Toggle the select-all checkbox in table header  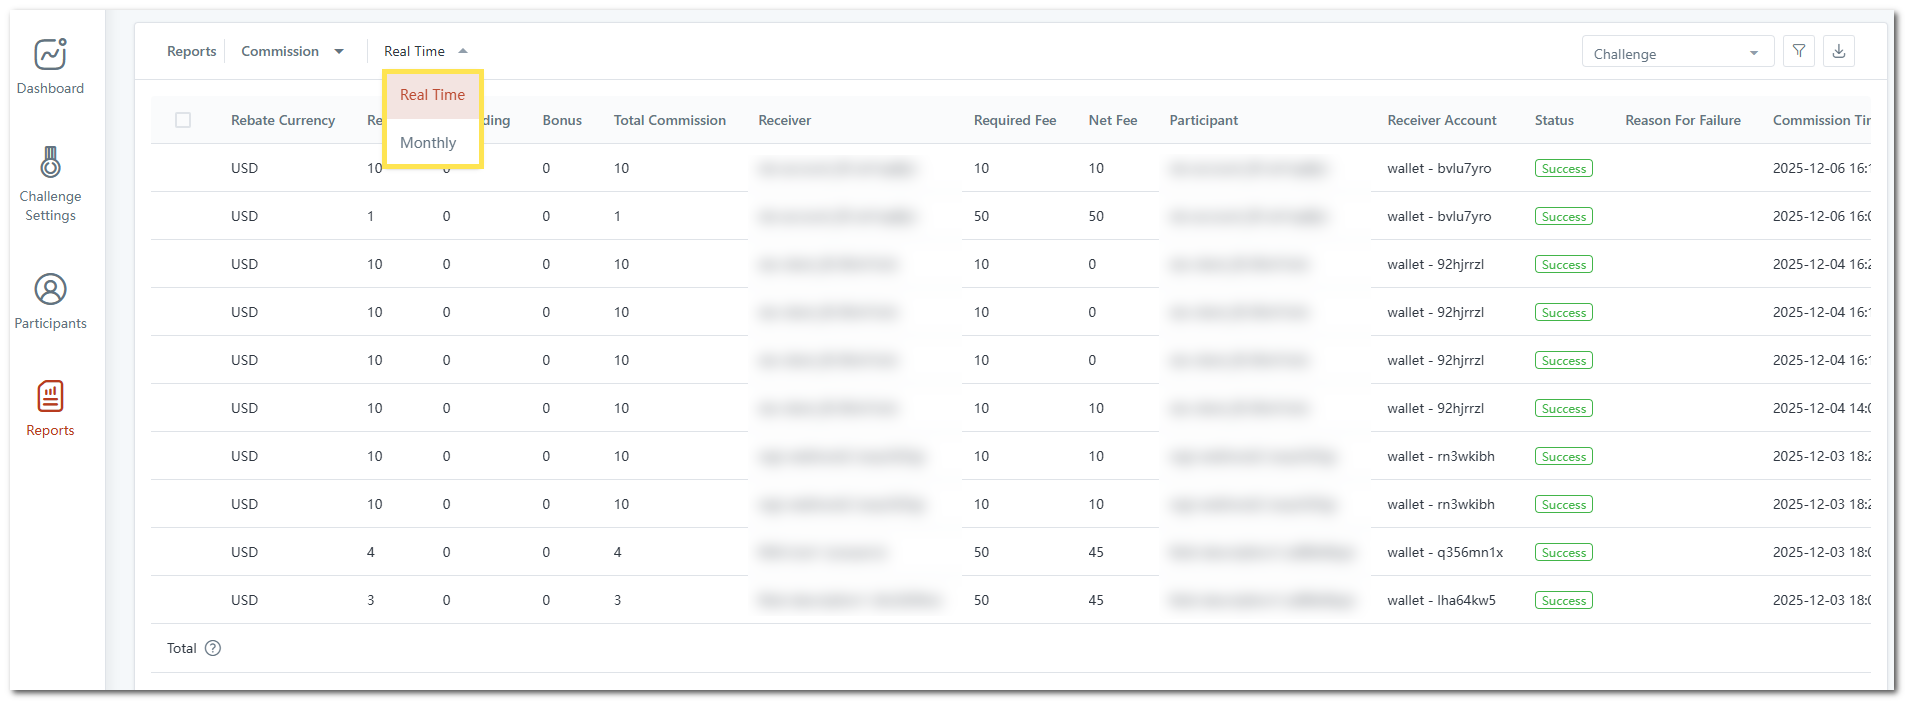point(183,120)
